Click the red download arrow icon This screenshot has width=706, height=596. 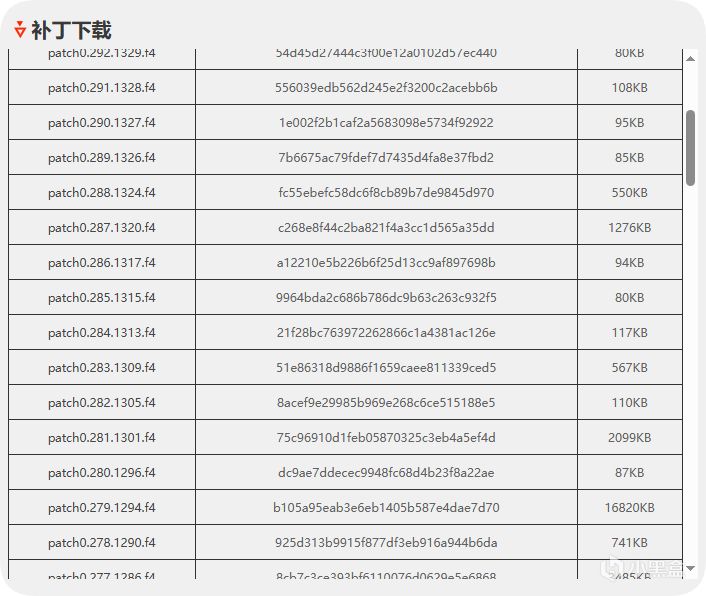[20, 29]
